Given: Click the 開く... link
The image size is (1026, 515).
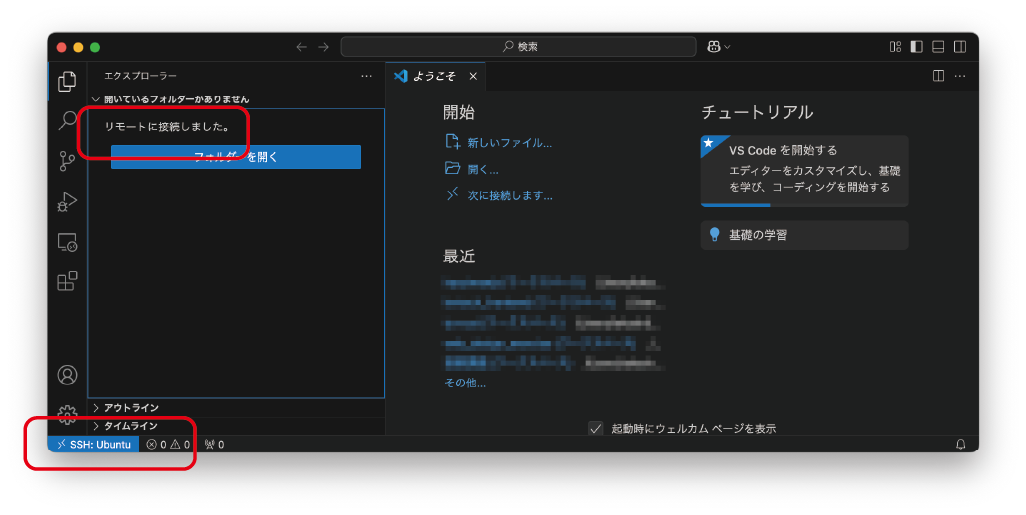Looking at the screenshot, I should pos(472,169).
